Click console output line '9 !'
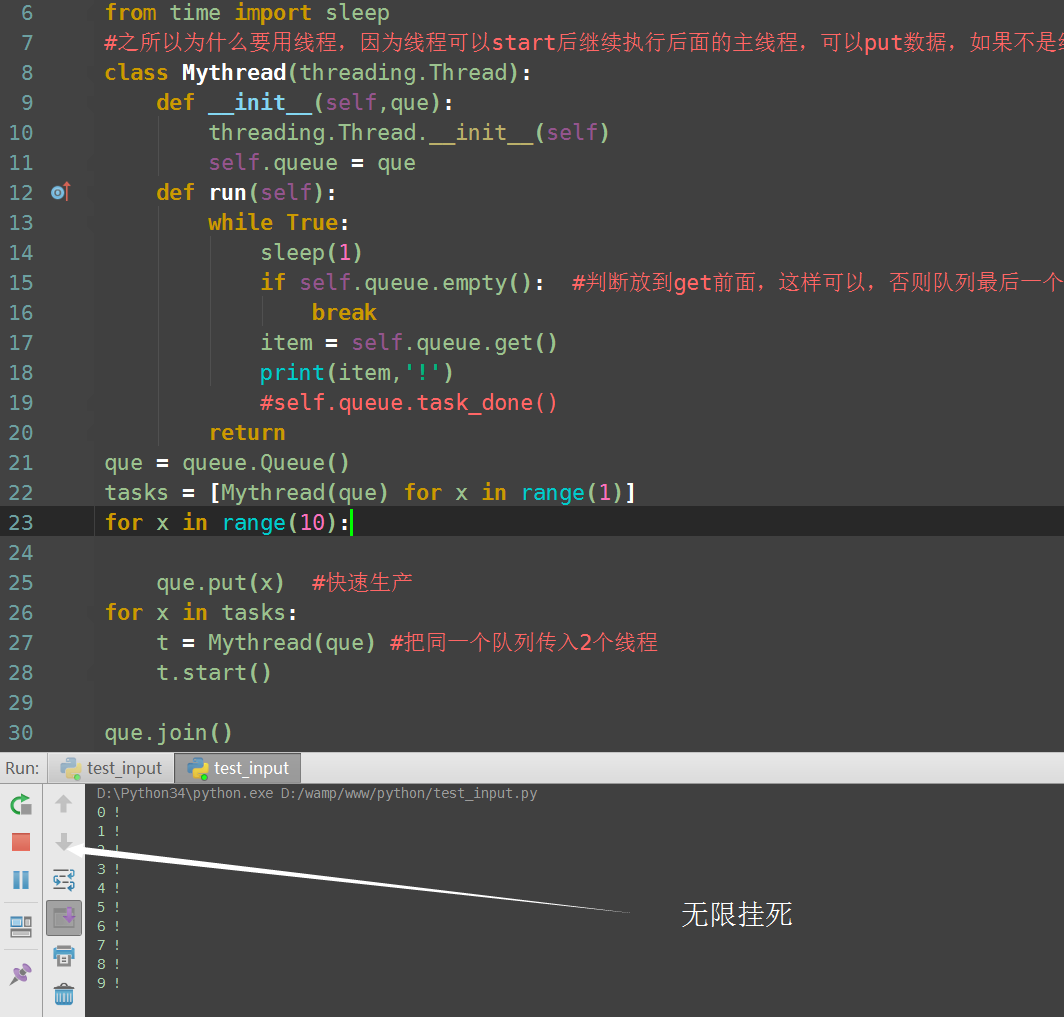1064x1017 pixels. (109, 983)
